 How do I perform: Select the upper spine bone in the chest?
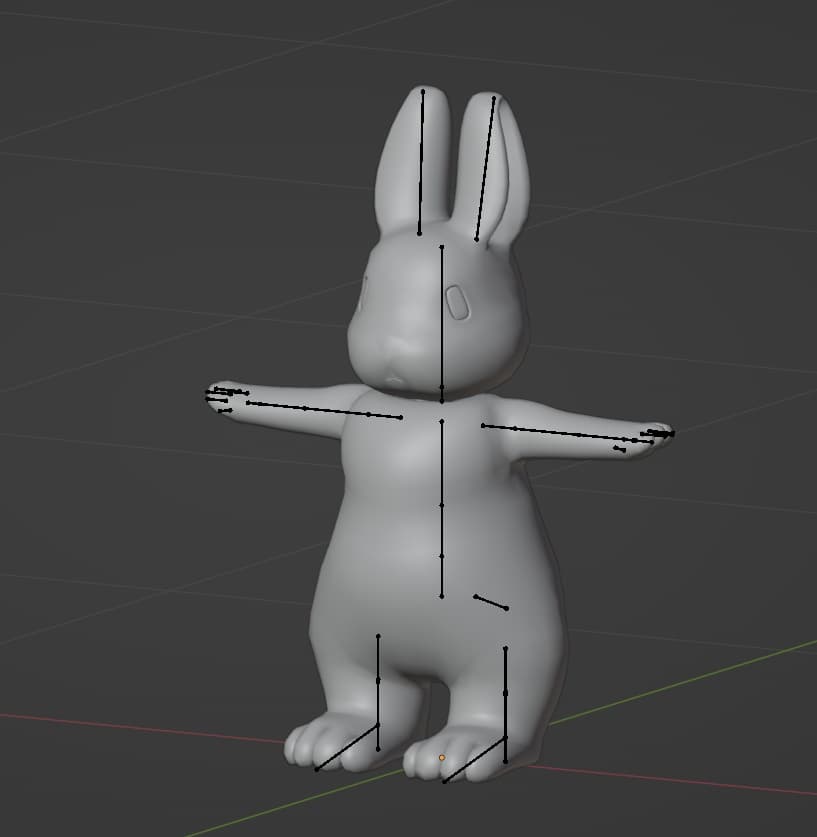pyautogui.click(x=442, y=463)
